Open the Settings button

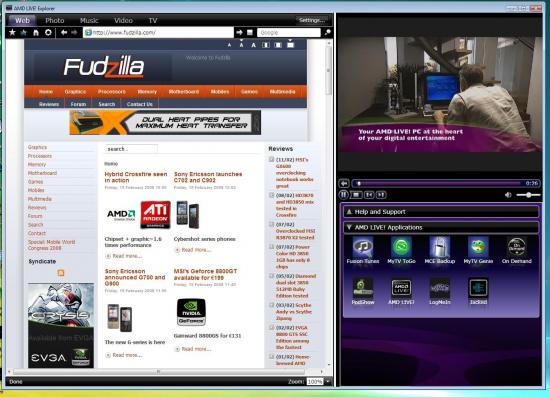coord(312,20)
